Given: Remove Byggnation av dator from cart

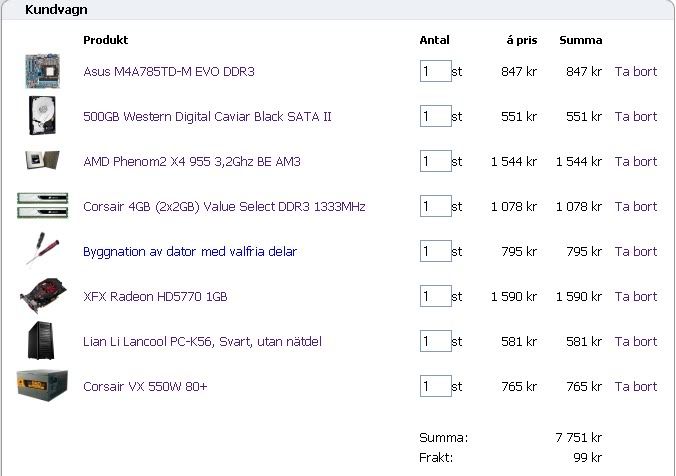Looking at the screenshot, I should tap(636, 252).
